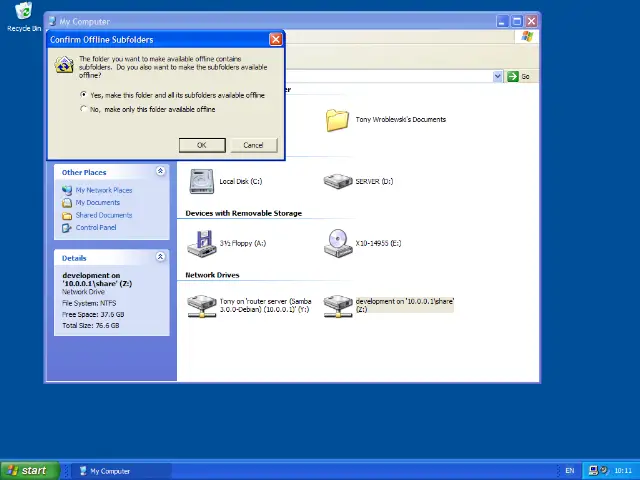Open Control Panel link
Image resolution: width=640 pixels, height=480 pixels.
(x=96, y=228)
